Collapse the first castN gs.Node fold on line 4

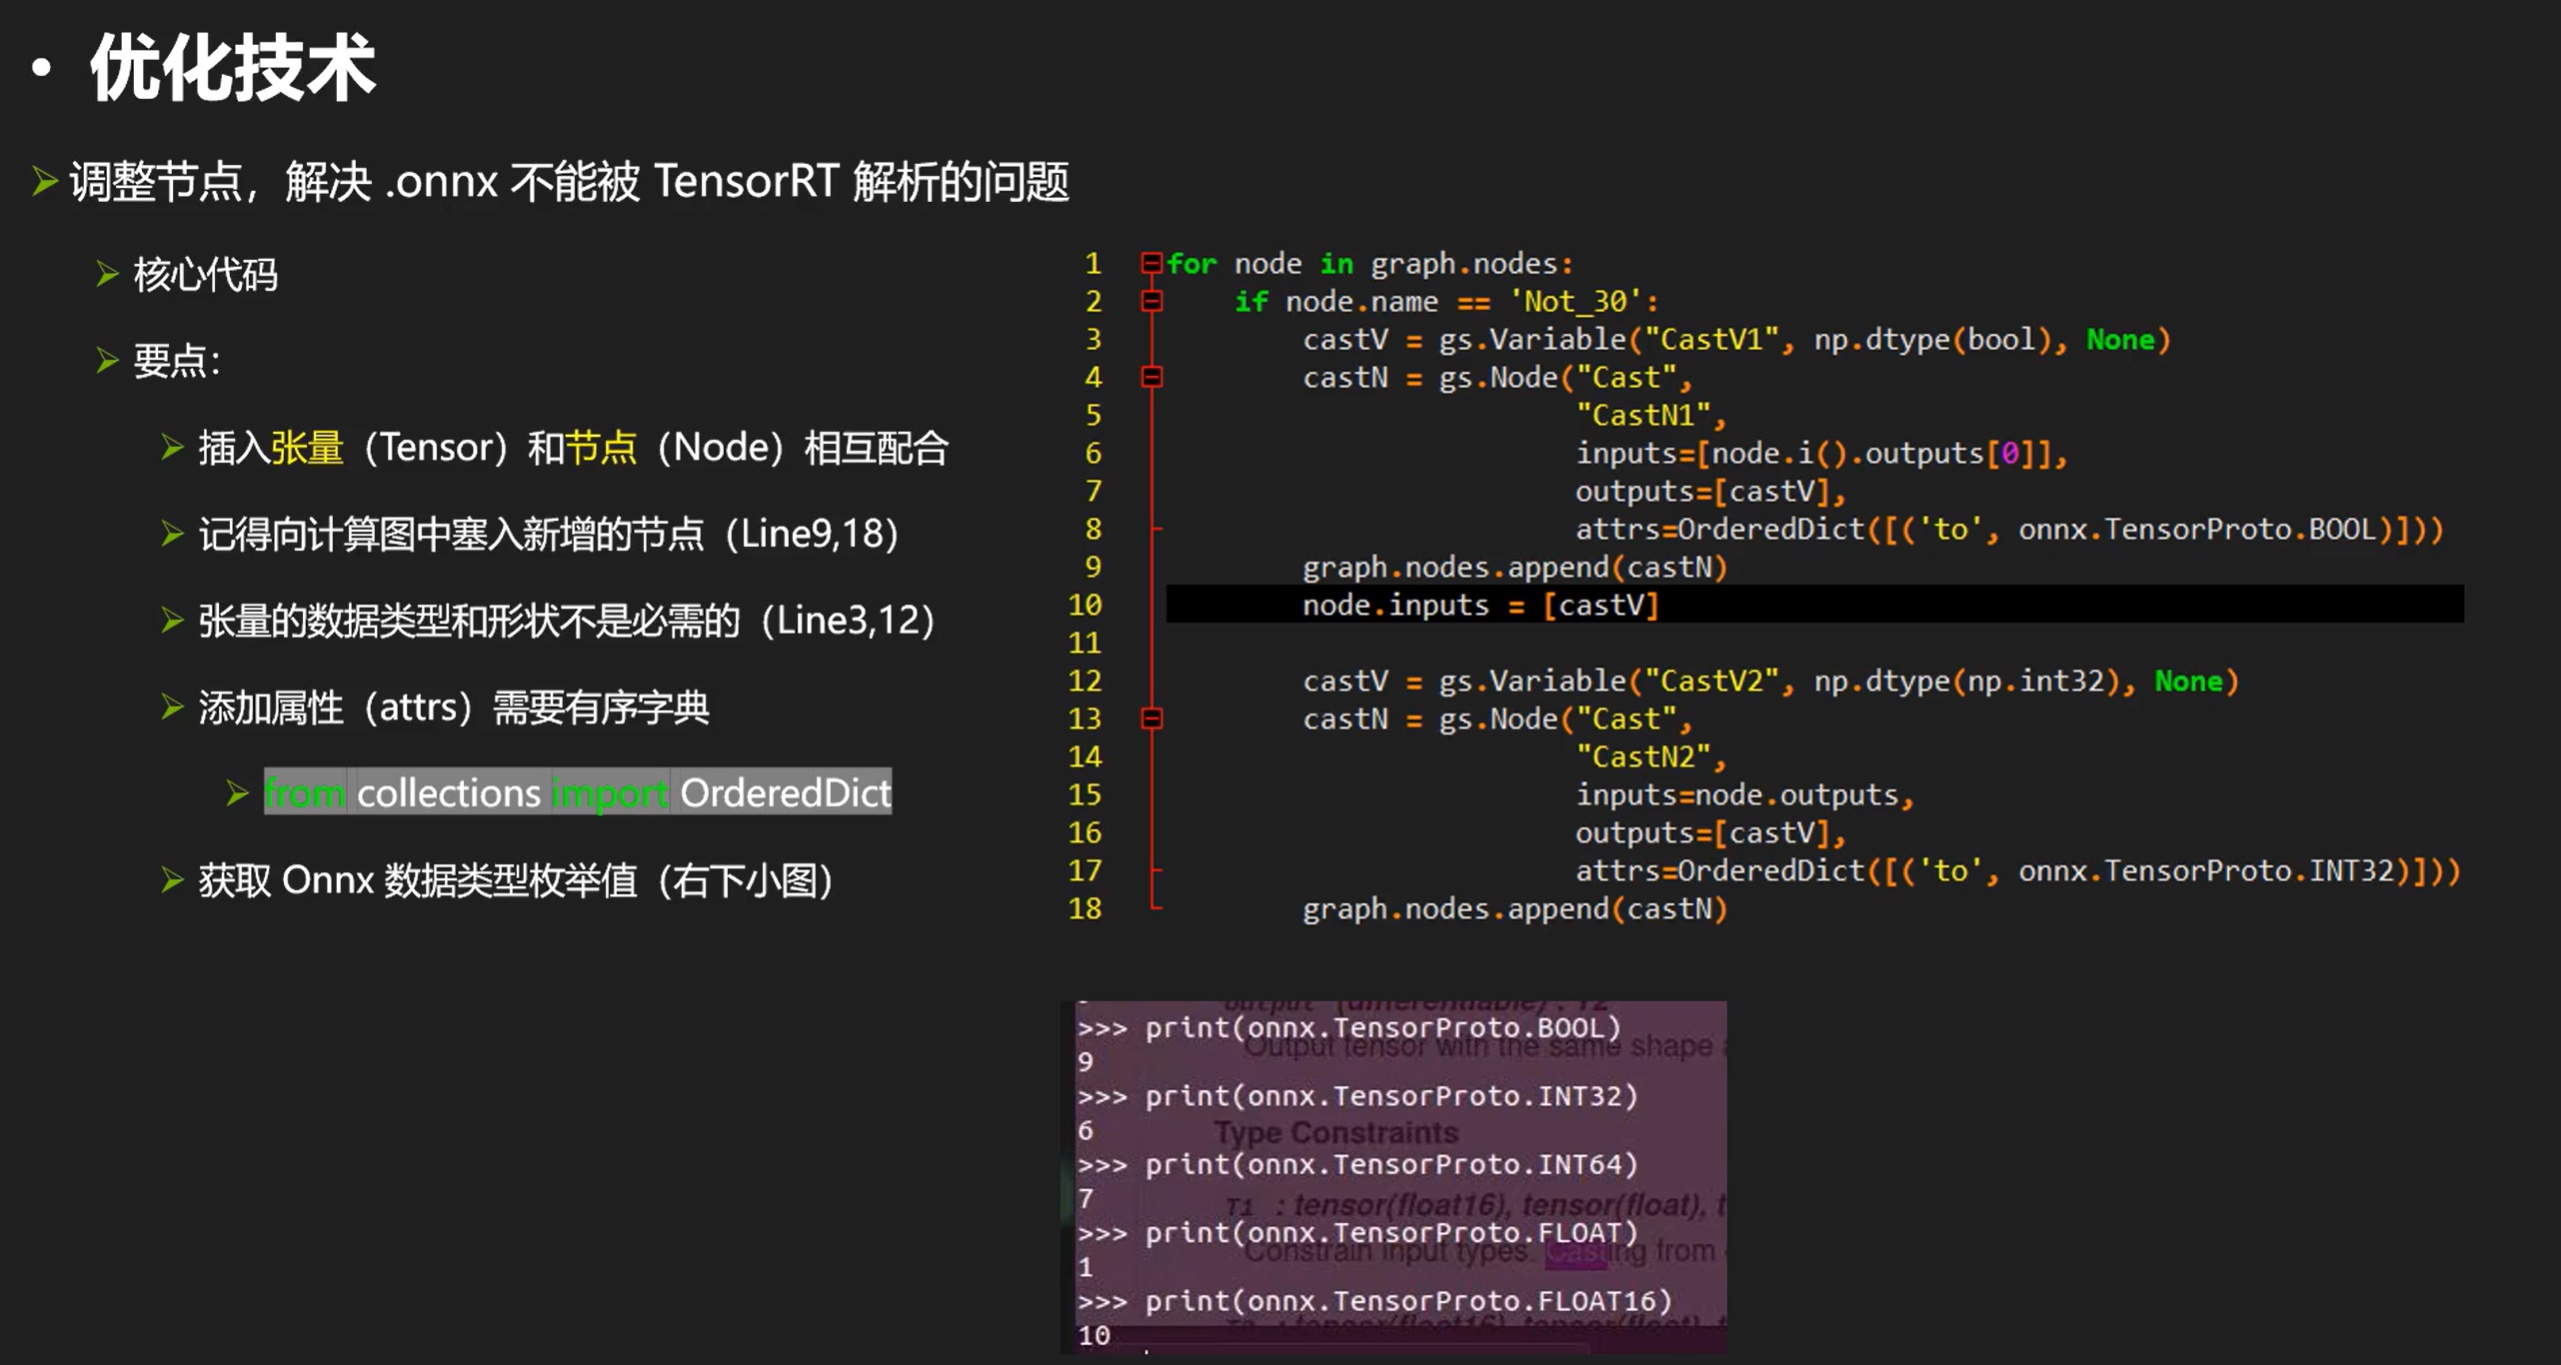point(1151,377)
